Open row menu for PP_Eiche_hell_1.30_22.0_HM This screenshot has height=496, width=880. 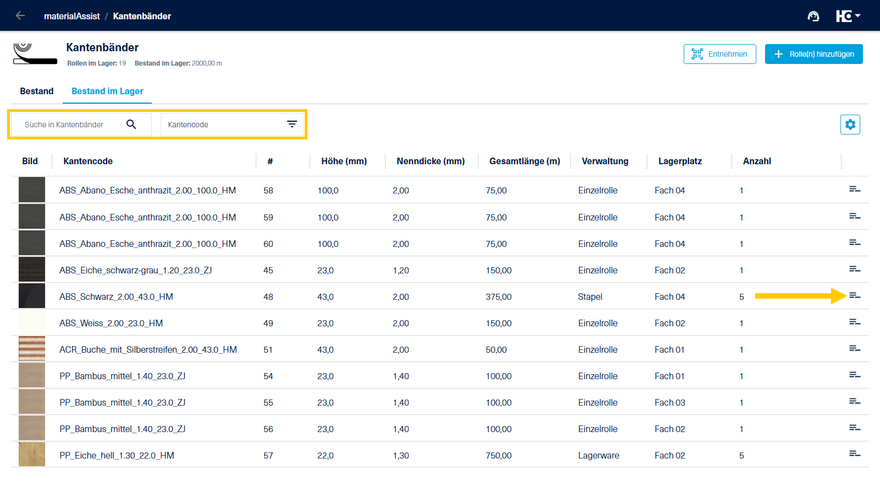coord(855,454)
